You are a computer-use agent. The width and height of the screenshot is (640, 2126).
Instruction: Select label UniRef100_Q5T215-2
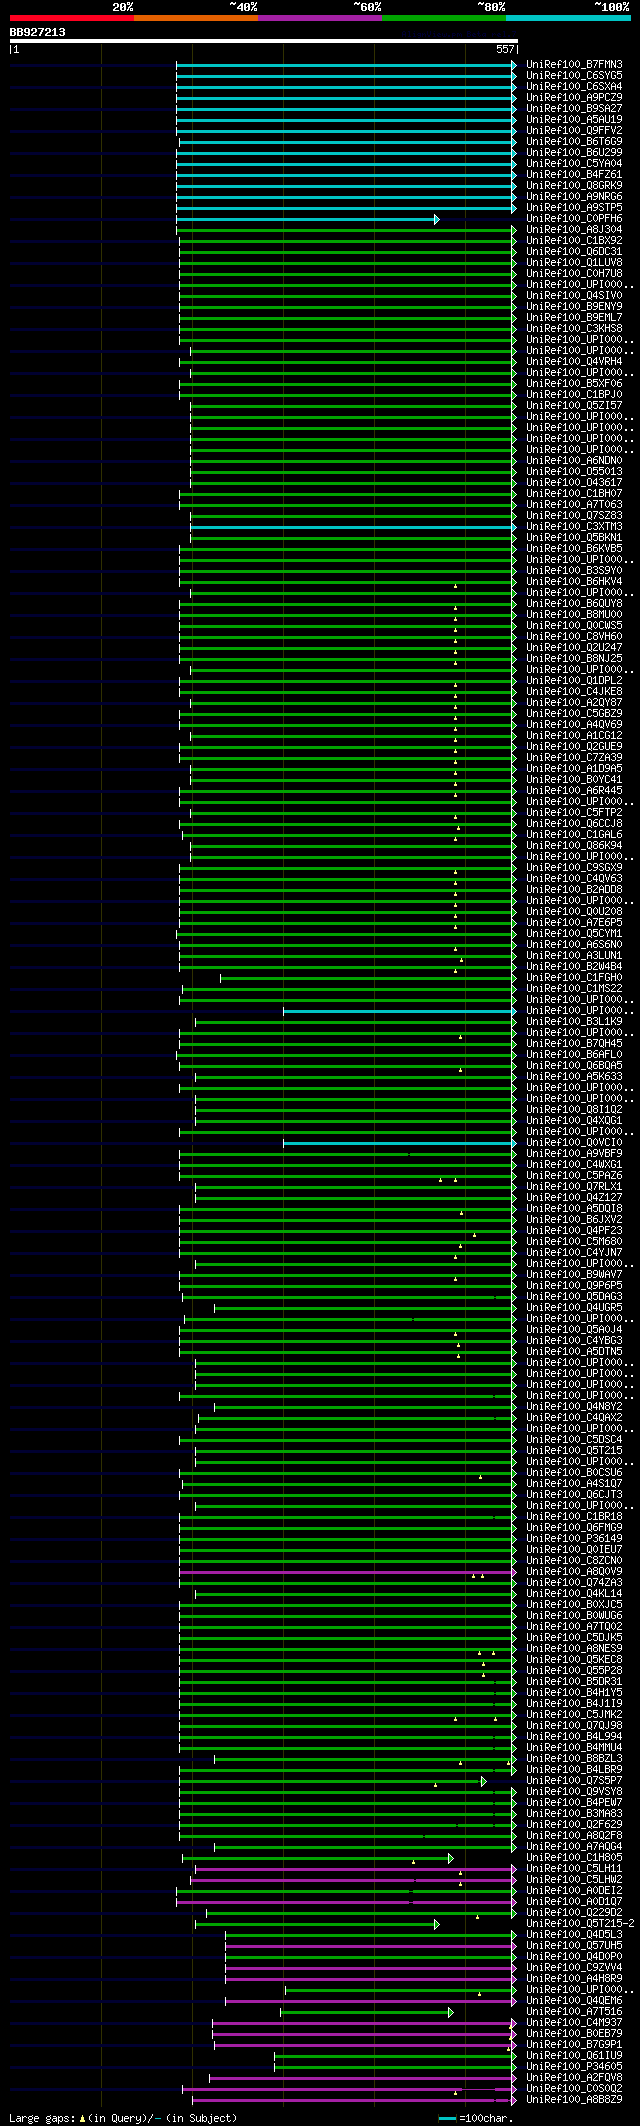pos(580,1924)
